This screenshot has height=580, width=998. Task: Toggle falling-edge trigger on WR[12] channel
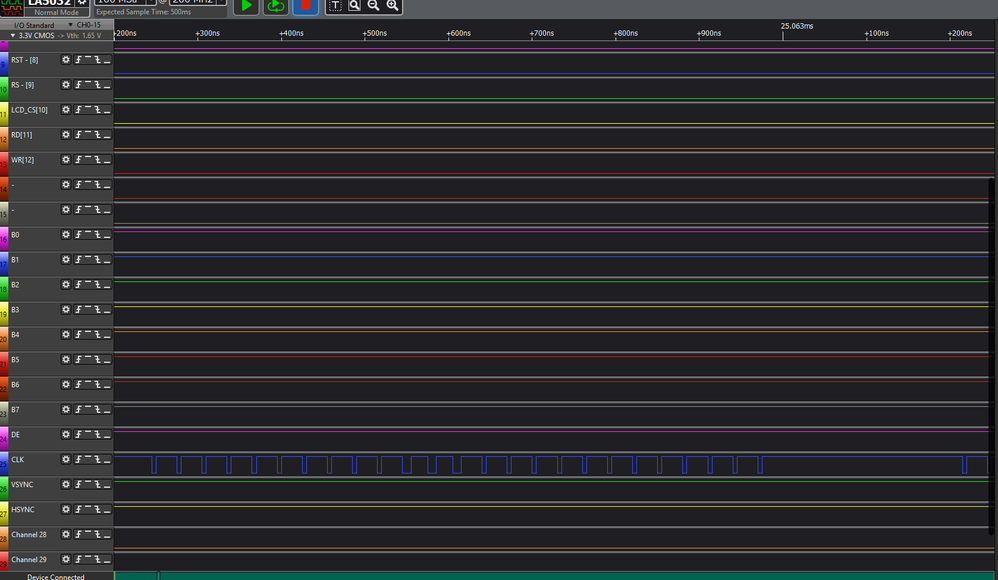pyautogui.click(x=97, y=159)
